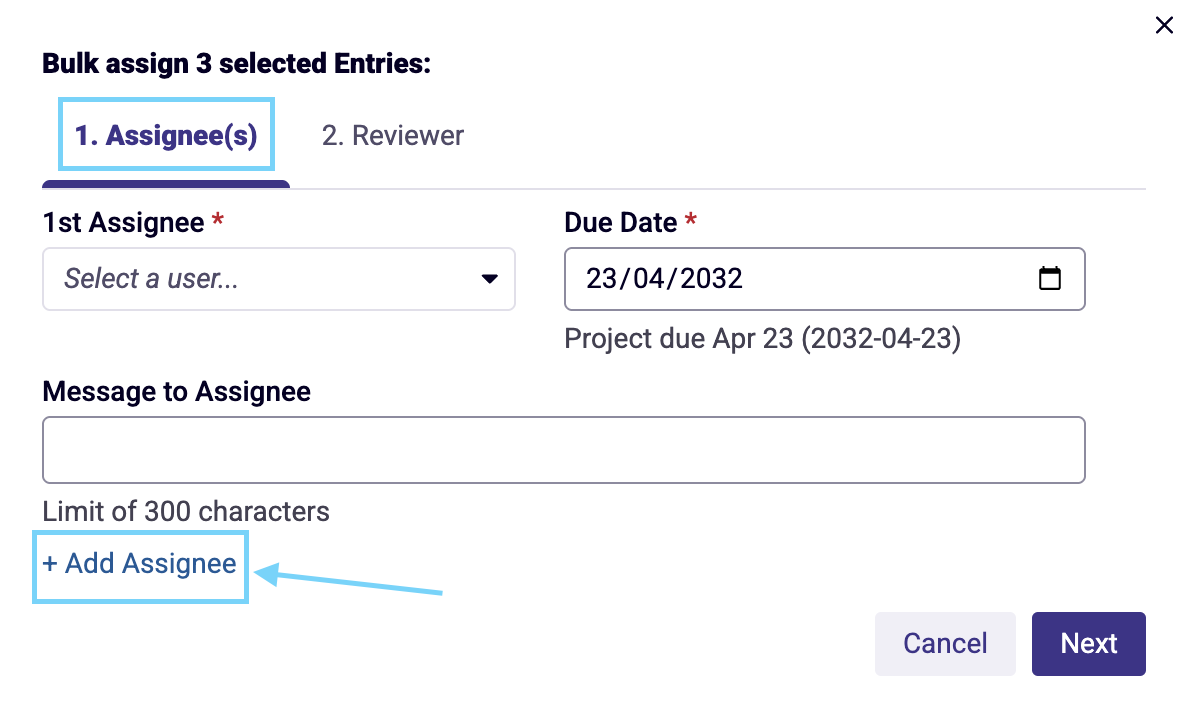This screenshot has width=1190, height=720.
Task: Switch to the 2. Reviewer tab
Action: pos(392,136)
